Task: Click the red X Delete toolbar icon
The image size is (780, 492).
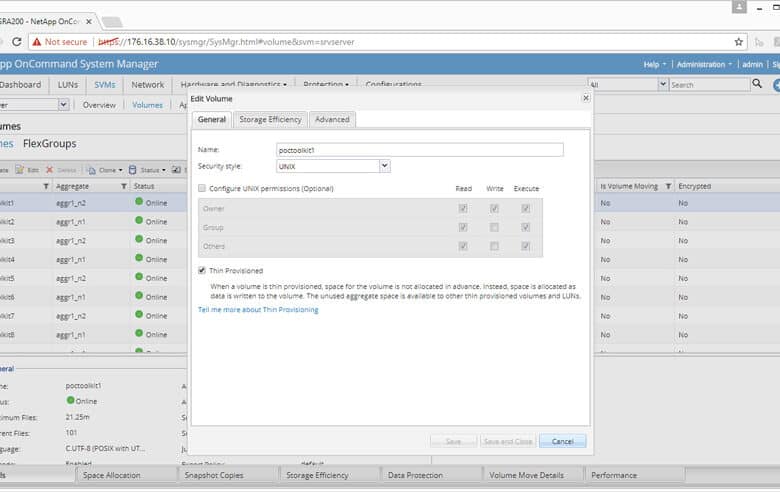Action: (49, 170)
